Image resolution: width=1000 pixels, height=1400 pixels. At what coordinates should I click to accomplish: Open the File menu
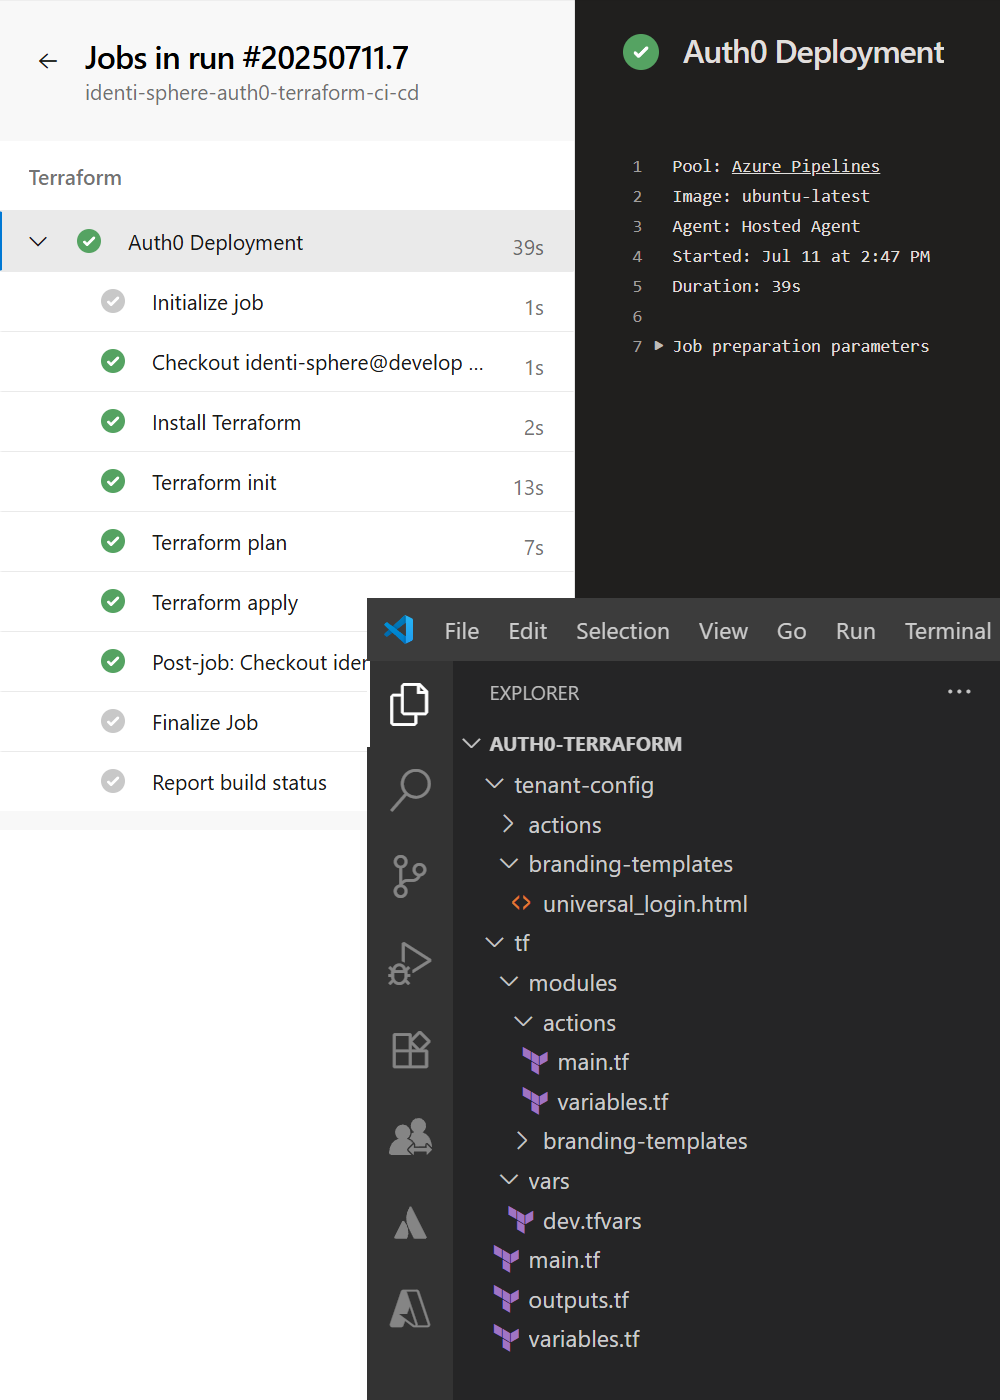point(461,631)
